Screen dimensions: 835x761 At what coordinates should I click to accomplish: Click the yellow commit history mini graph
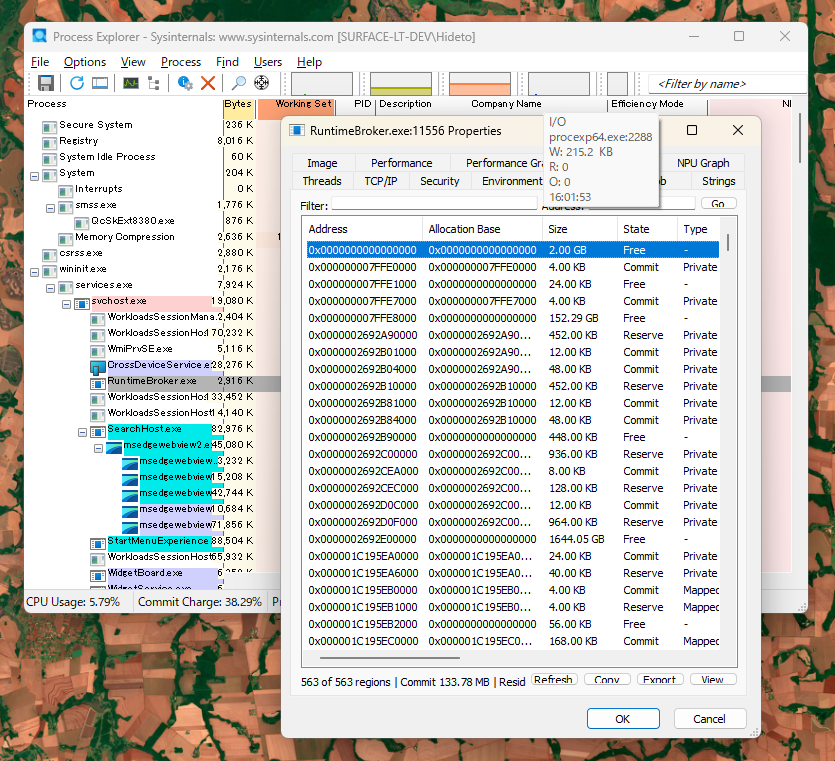pyautogui.click(x=400, y=84)
